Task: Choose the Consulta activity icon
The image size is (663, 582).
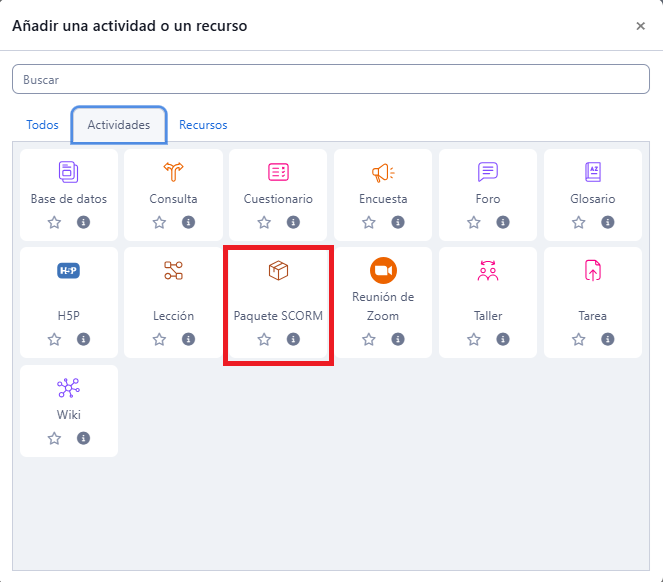Action: tap(173, 171)
